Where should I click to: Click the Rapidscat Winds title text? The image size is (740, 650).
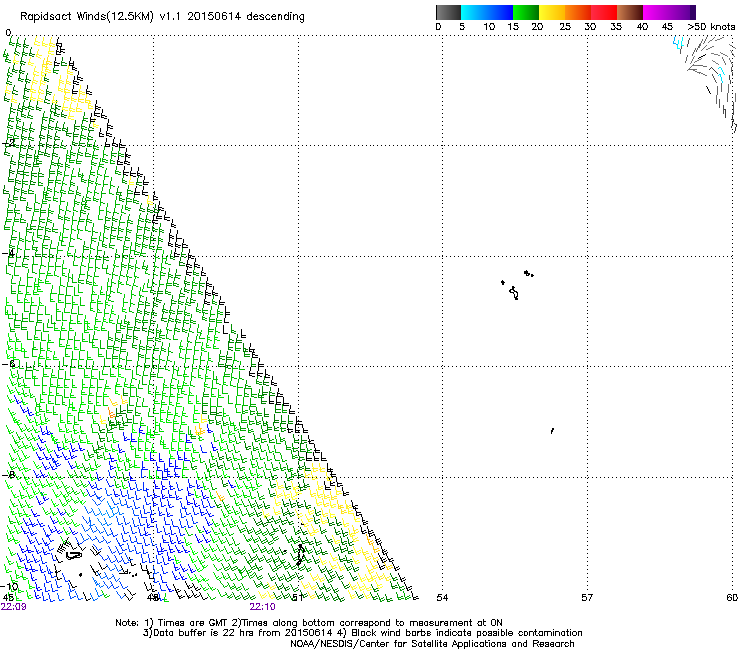click(162, 17)
